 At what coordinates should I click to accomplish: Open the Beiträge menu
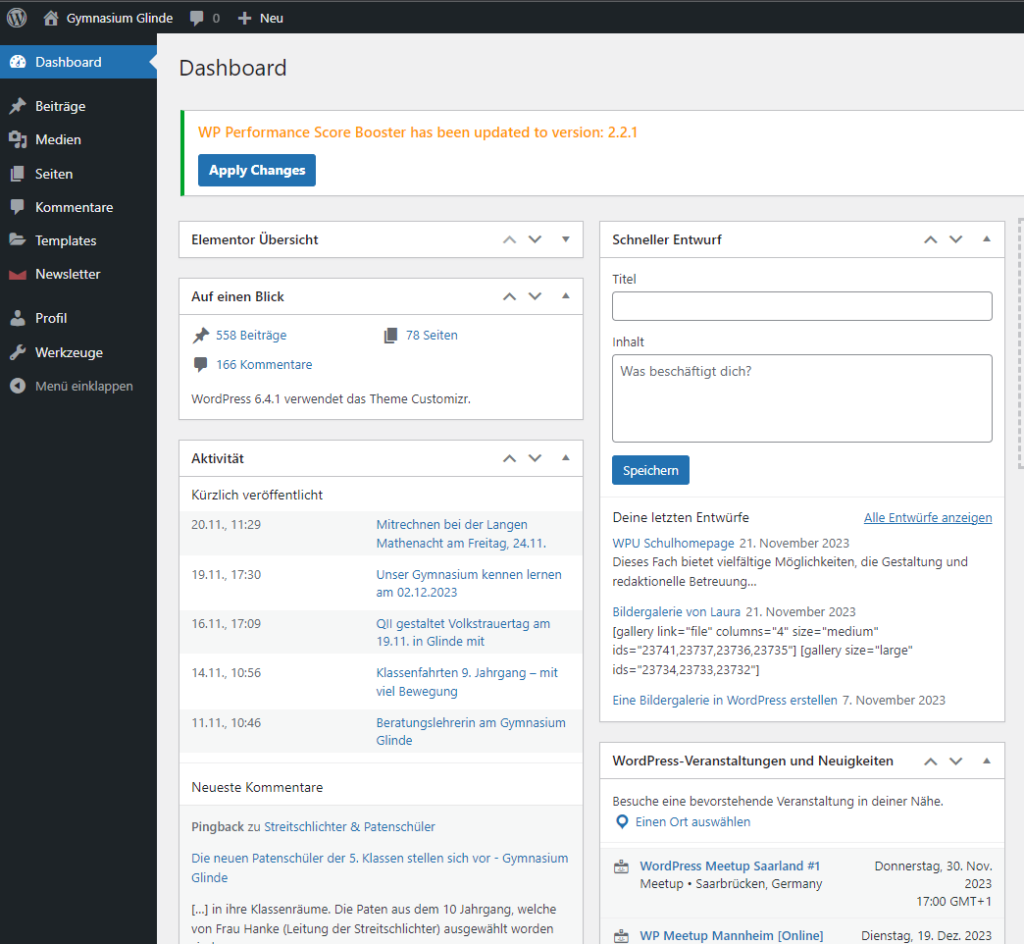click(60, 106)
